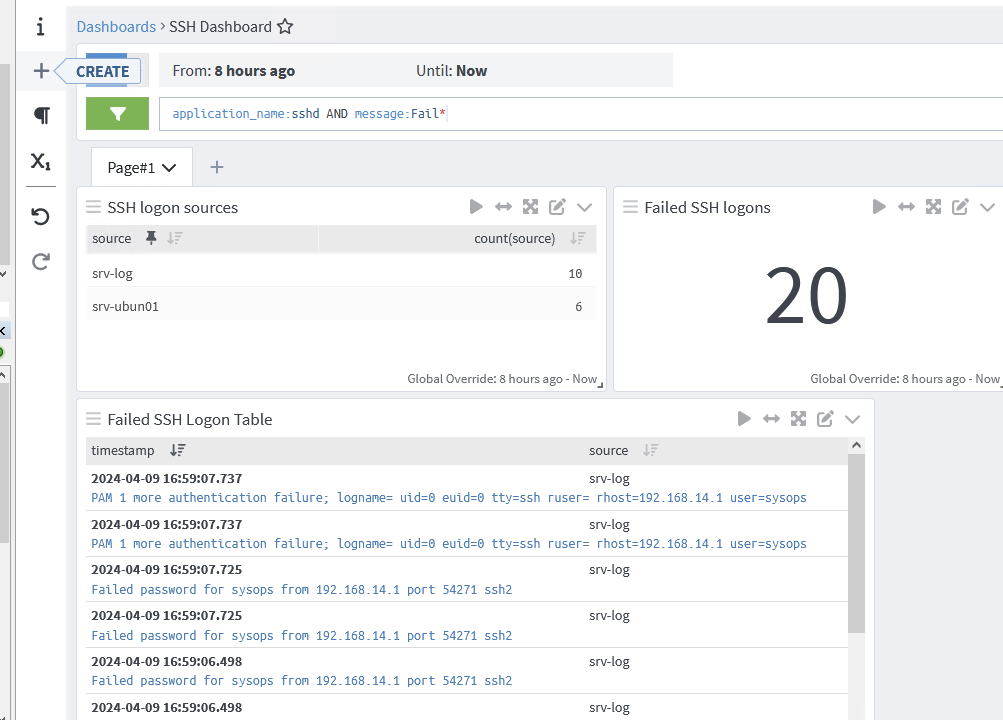Click the plus Create icon in sidebar
Viewport: 1003px width, 720px height.
[x=41, y=70]
